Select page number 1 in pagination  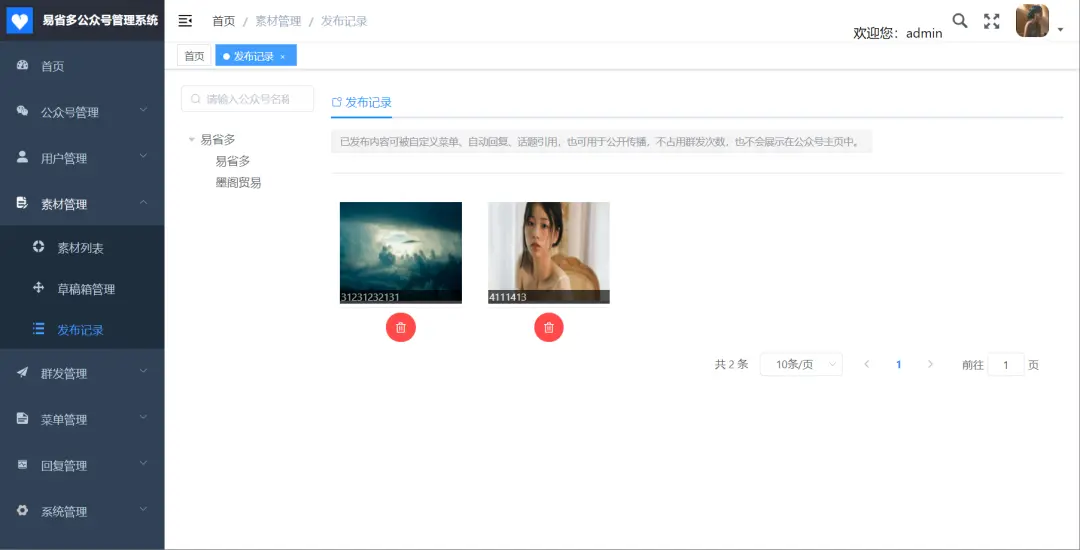pyautogui.click(x=898, y=365)
